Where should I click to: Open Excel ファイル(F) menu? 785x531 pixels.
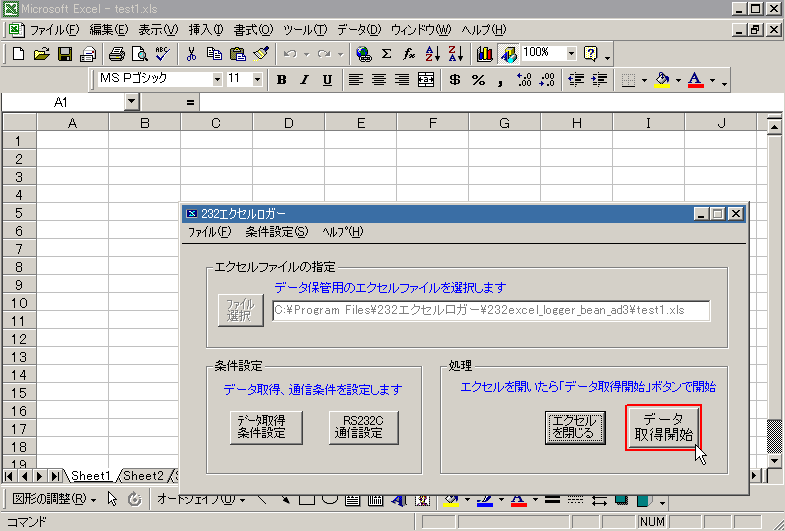tap(54, 30)
